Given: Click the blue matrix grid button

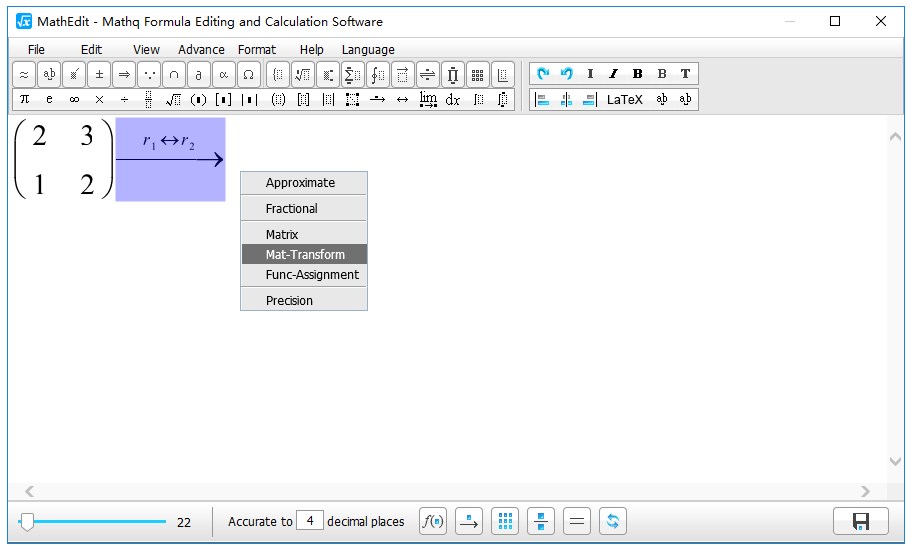Looking at the screenshot, I should coord(505,521).
